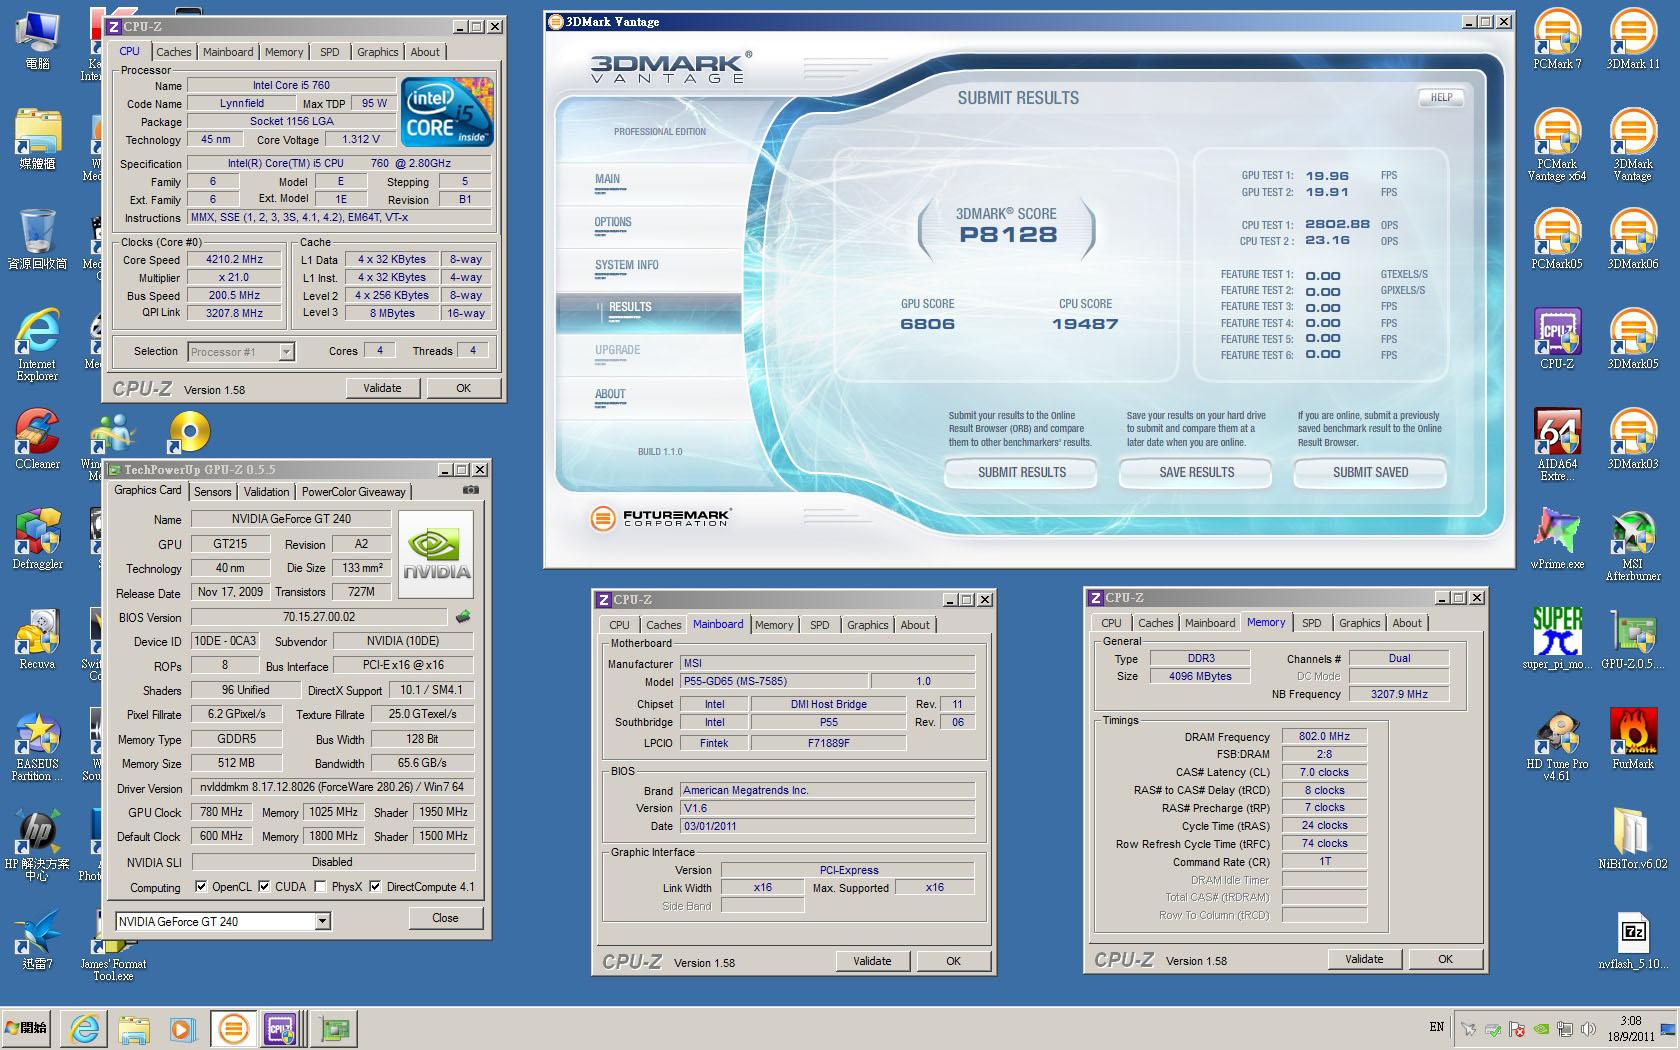The image size is (1680, 1050).
Task: Click the NVIDIA logo in GPU-Z
Action: [436, 554]
